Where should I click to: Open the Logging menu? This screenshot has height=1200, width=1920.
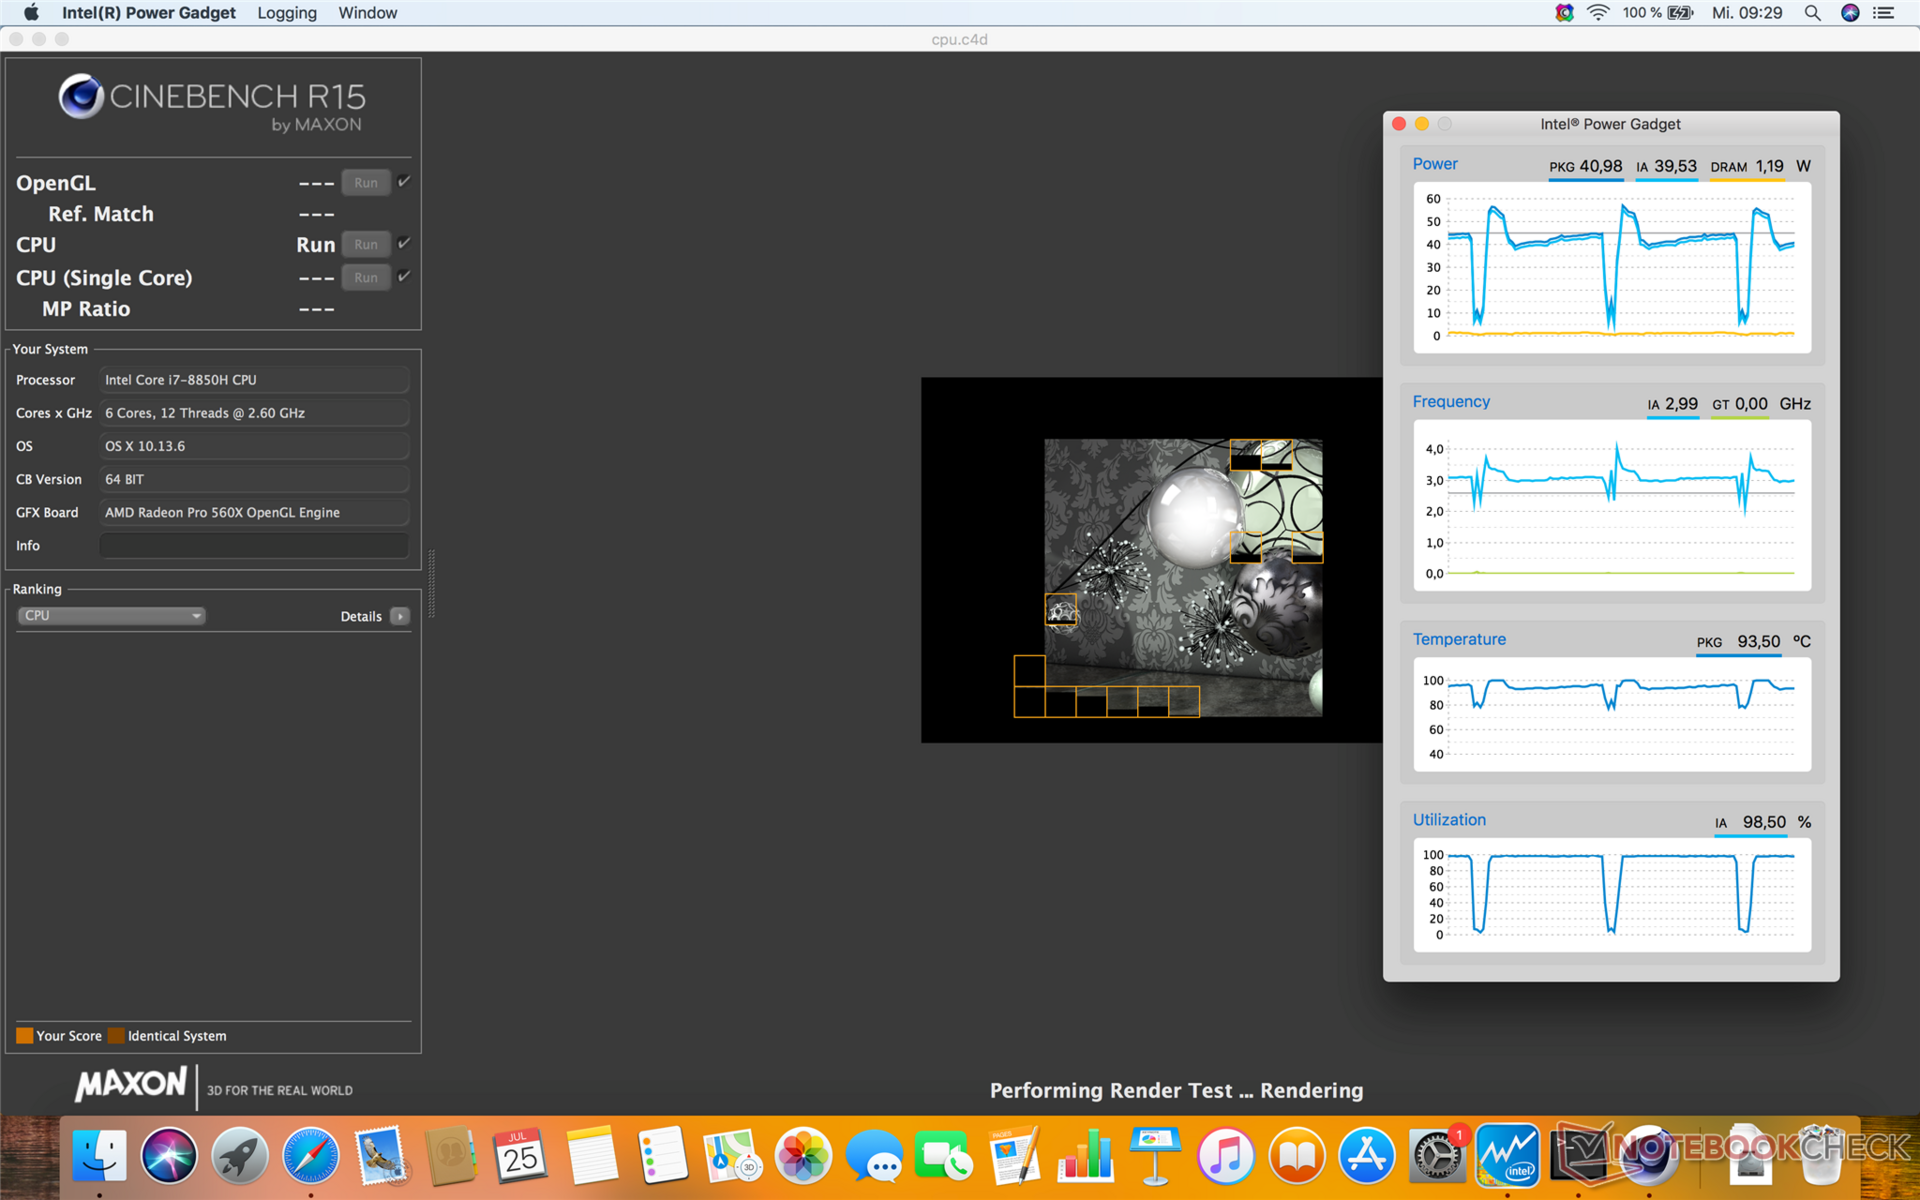coord(286,13)
